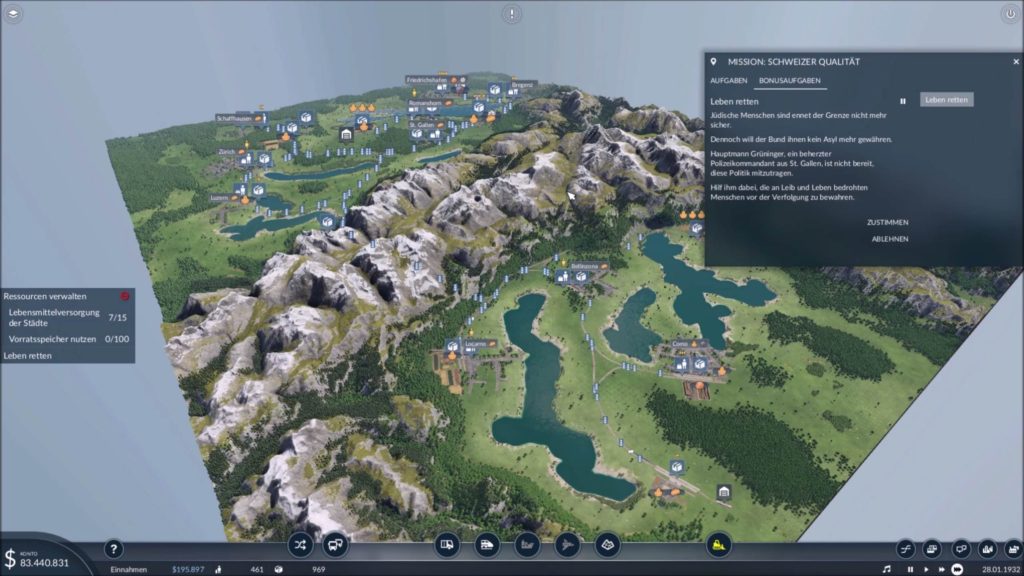Open the line manager icon
This screenshot has height=576, width=1024.
pos(300,545)
